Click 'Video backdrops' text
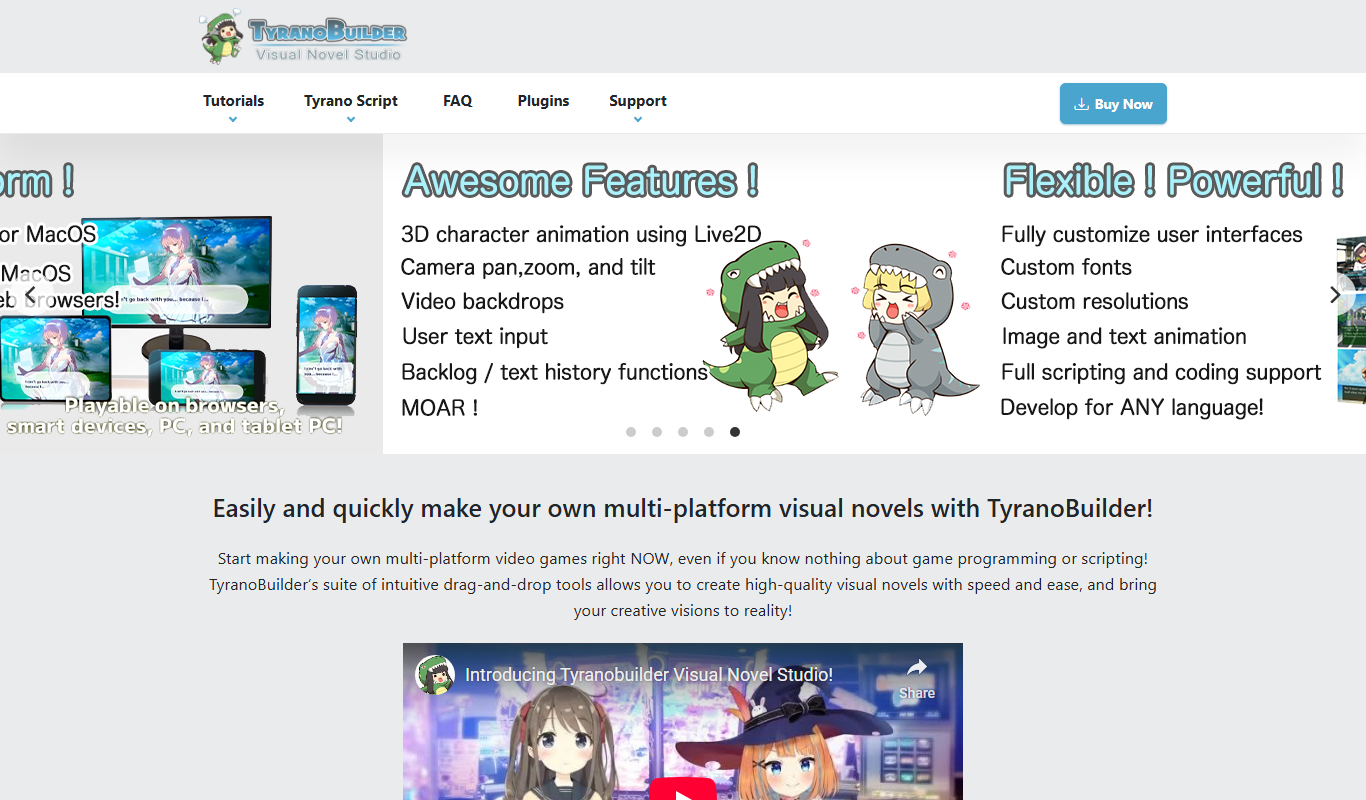 click(x=482, y=301)
